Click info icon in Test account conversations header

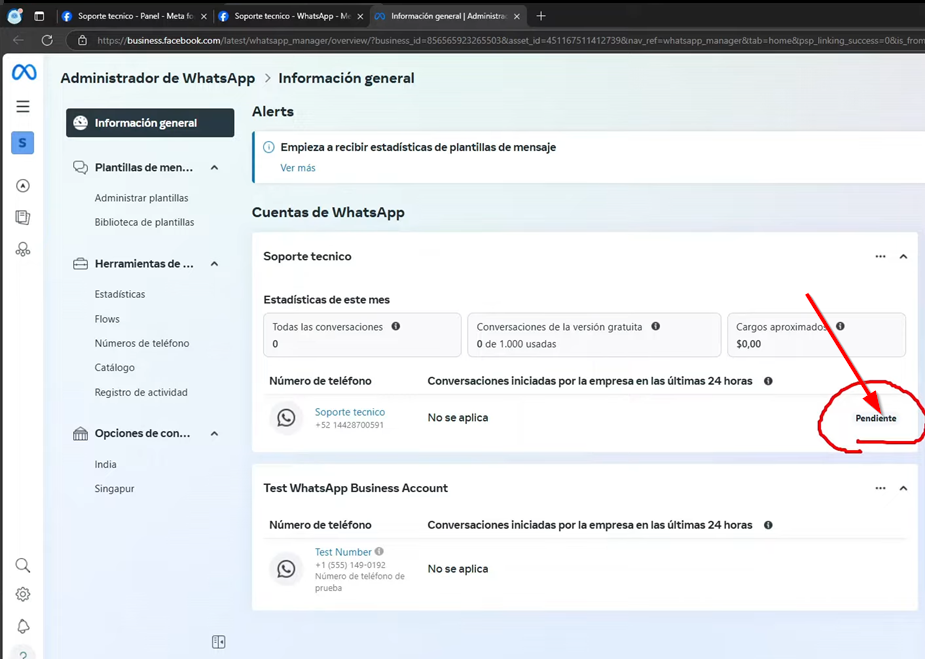pos(768,525)
